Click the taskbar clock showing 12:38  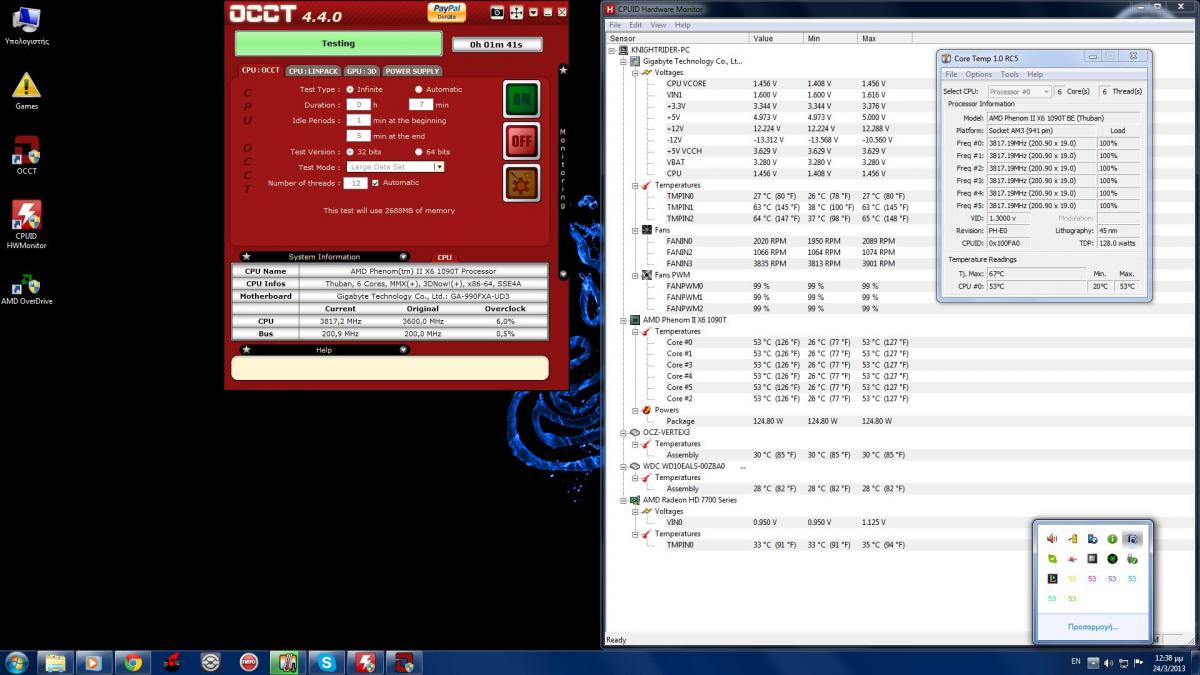pyautogui.click(x=1169, y=662)
